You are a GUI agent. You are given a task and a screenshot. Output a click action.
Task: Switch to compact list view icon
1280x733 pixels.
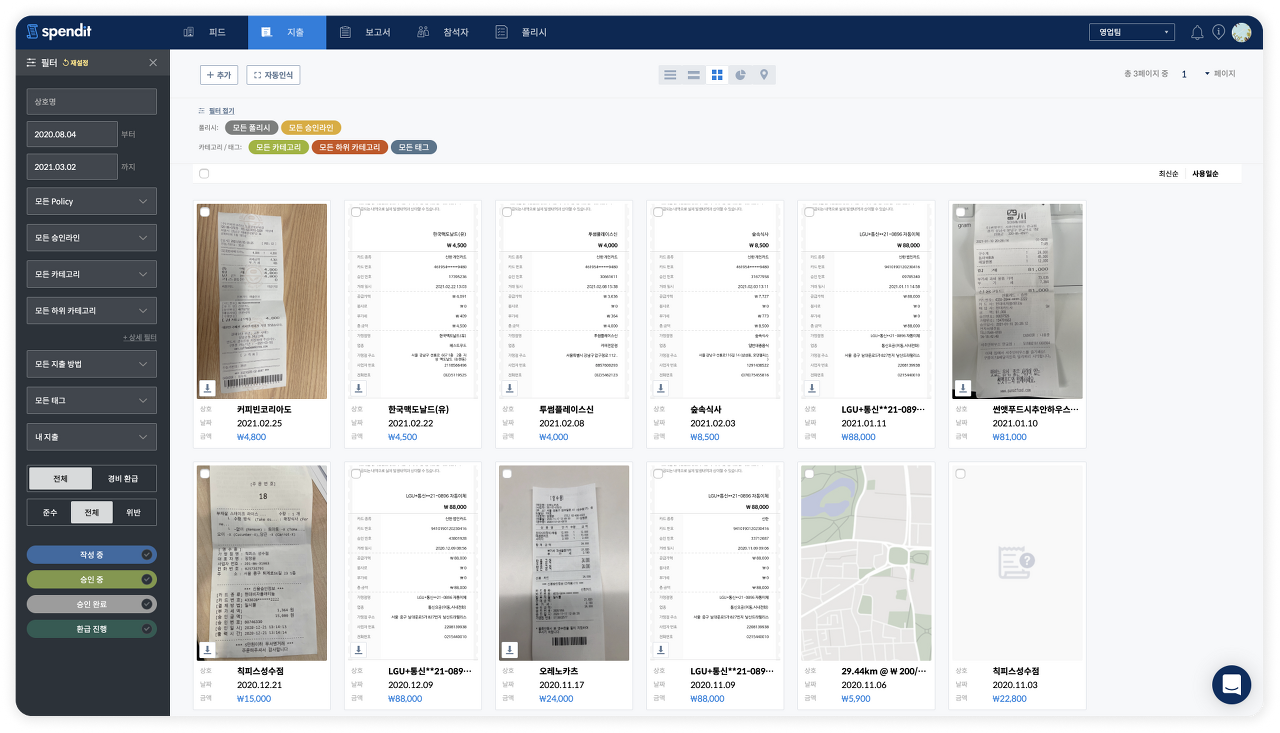pyautogui.click(x=670, y=75)
